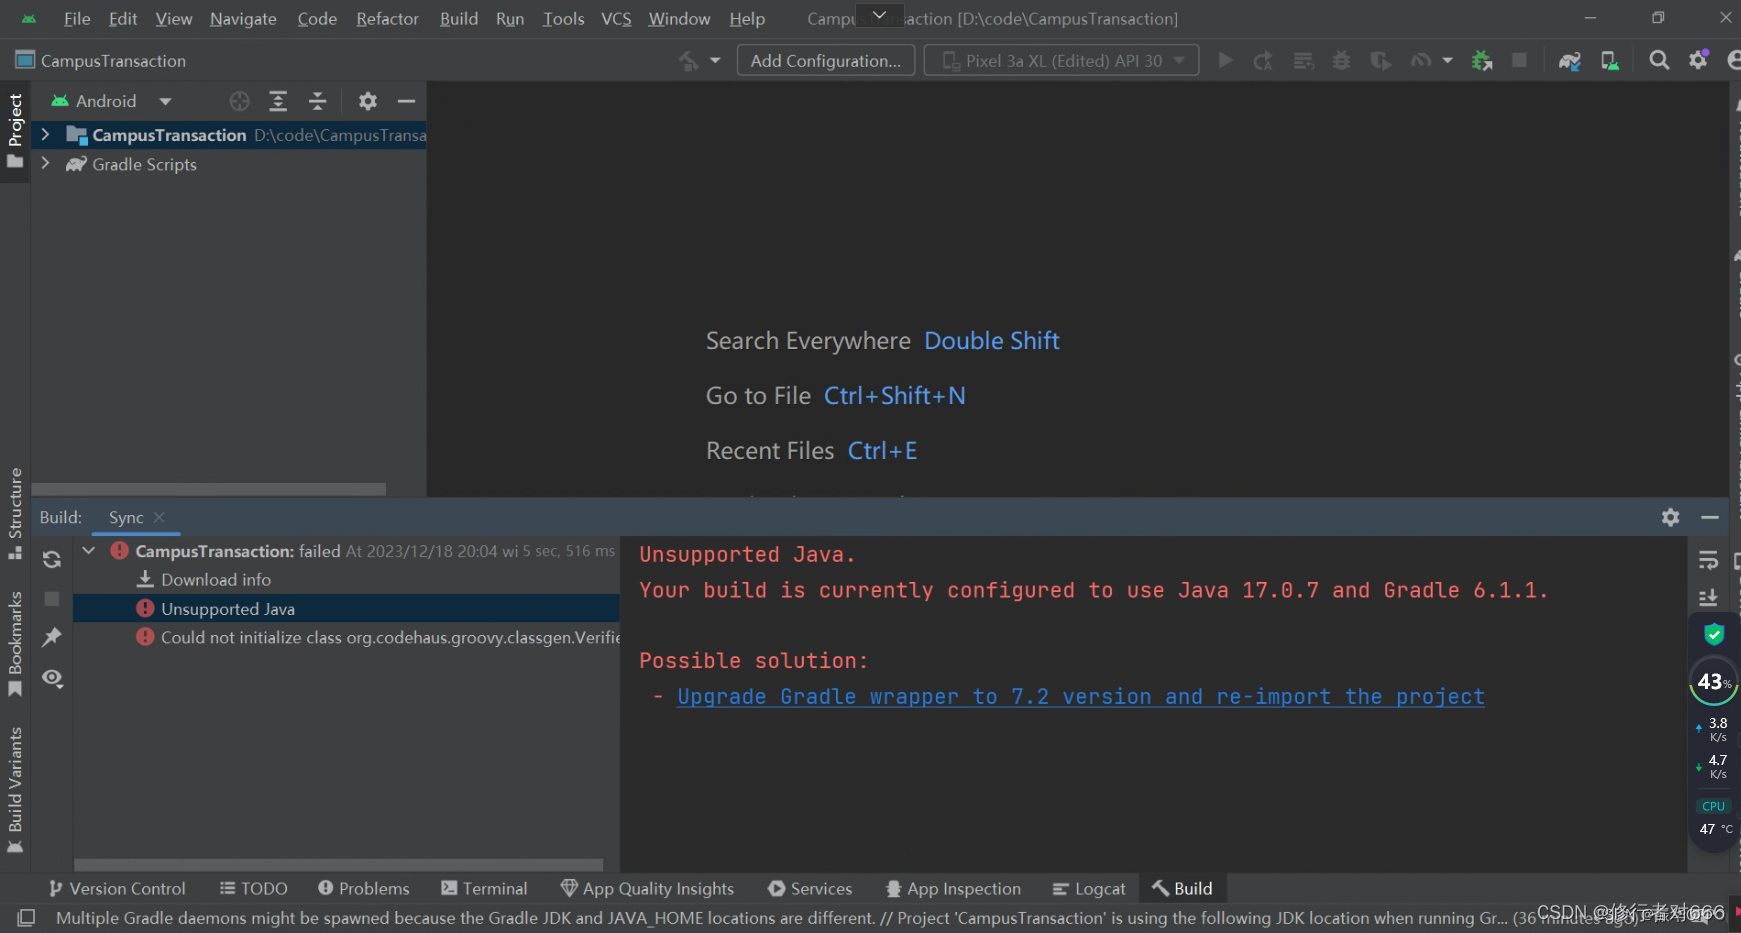Screen dimensions: 1741x933
Task: Expand the Gradle Scripts node
Action: coord(45,164)
